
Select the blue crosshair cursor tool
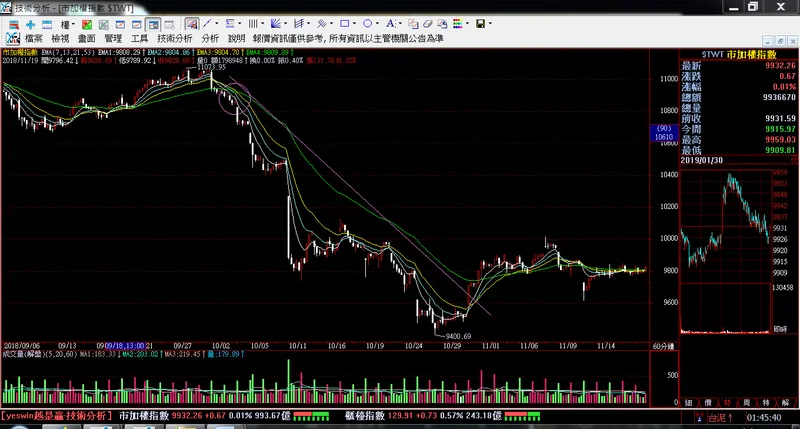31,24
